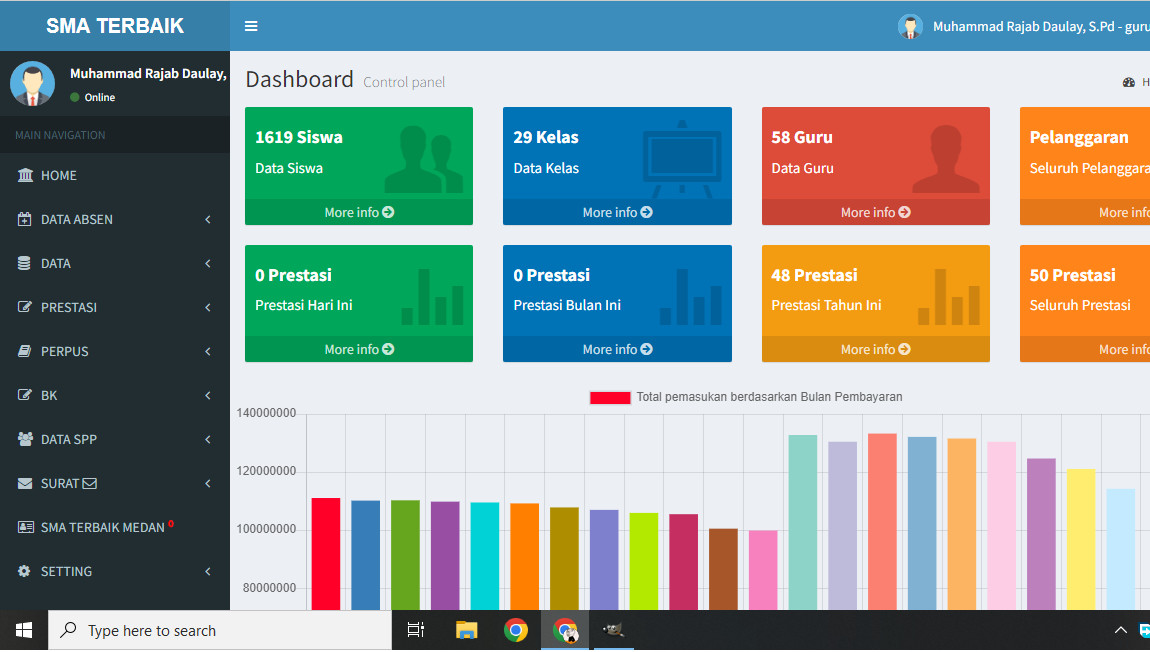This screenshot has width=1150, height=652.
Task: Click the DATA database icon in sidebar
Action: (x=25, y=263)
